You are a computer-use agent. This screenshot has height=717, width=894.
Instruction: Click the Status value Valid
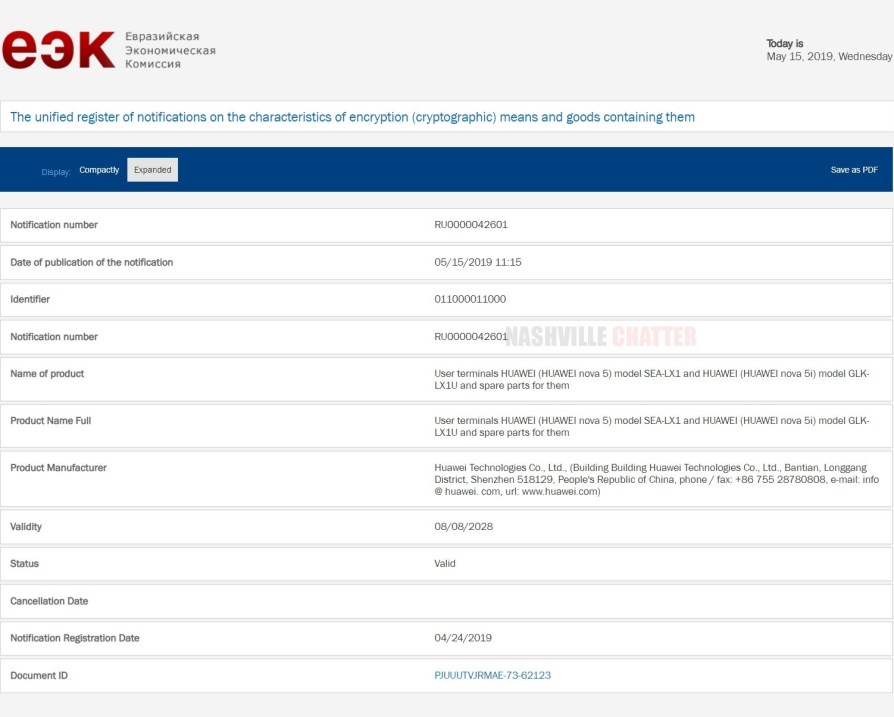coord(445,564)
